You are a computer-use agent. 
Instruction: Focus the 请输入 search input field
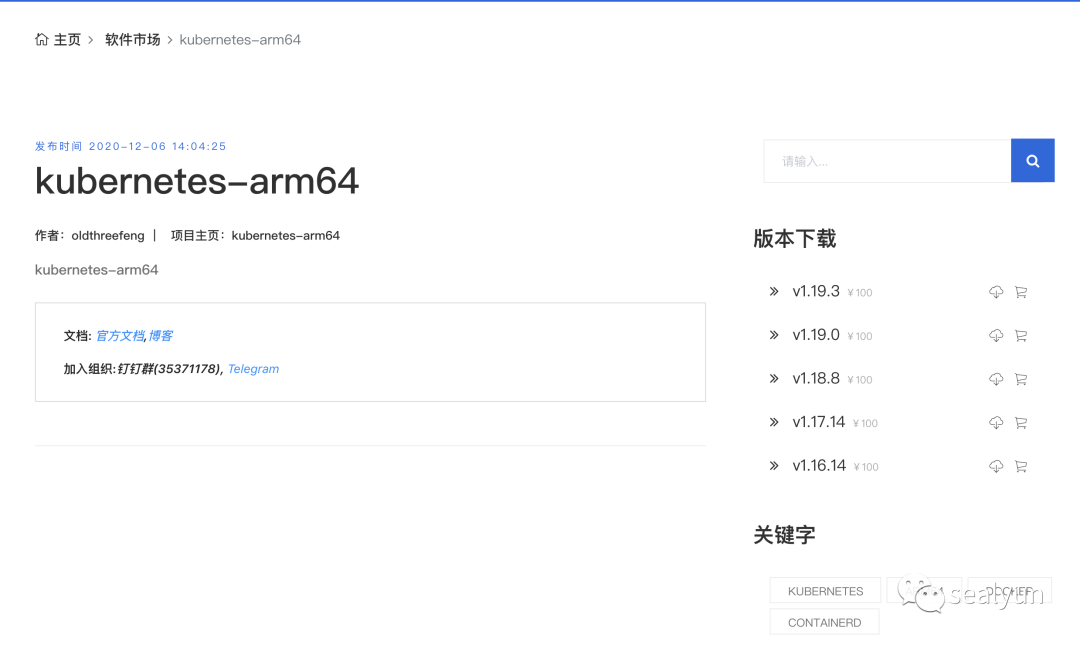tap(887, 161)
